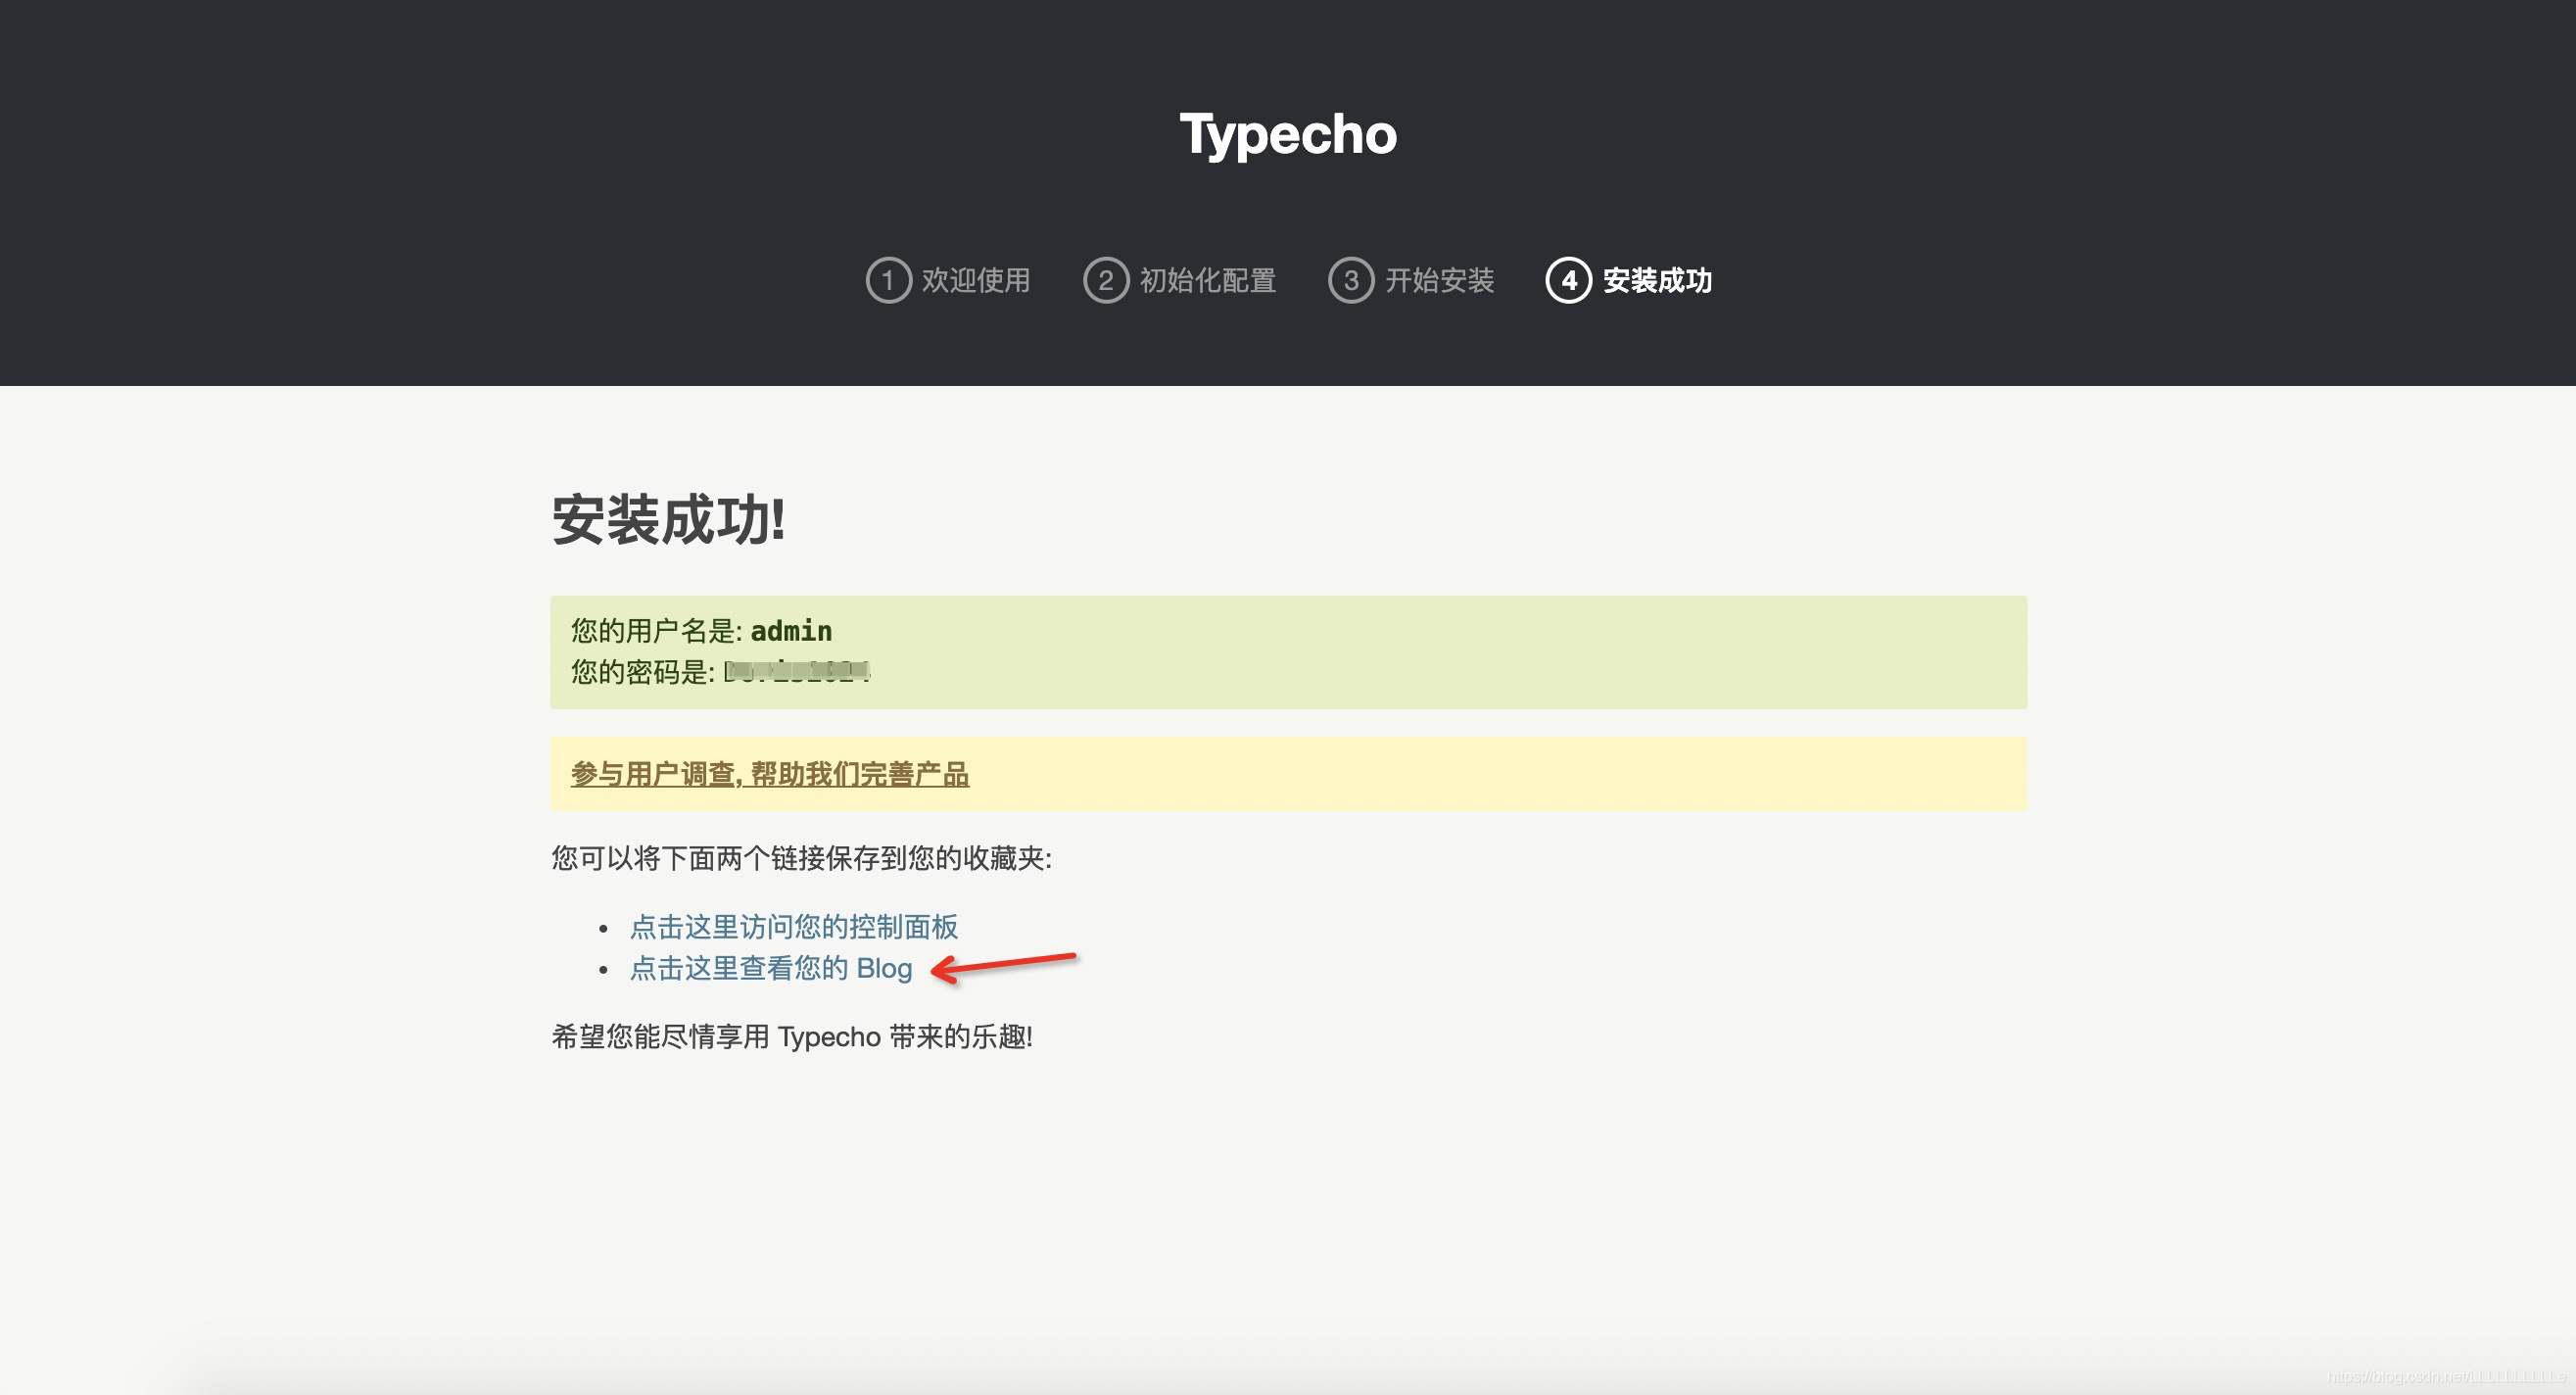Screen dimensions: 2576x1395
Task: Open the 查看您的 Blog link
Action: tap(771, 968)
